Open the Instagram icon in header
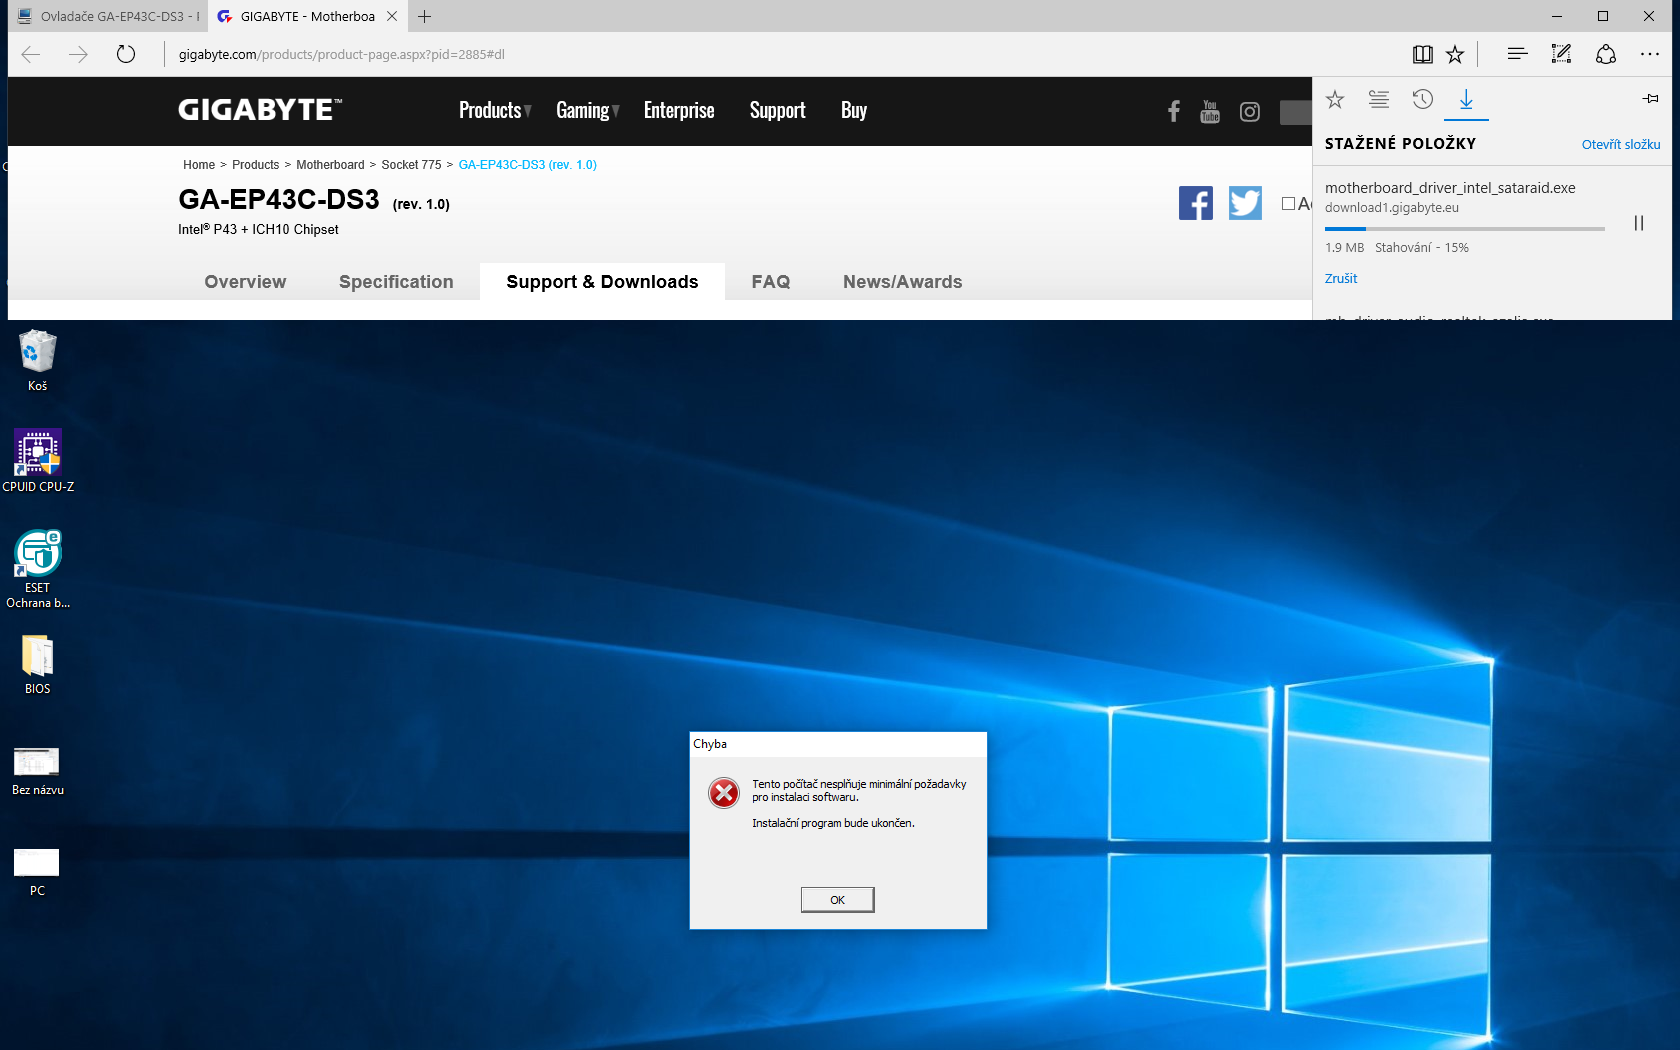The image size is (1680, 1050). [1249, 112]
